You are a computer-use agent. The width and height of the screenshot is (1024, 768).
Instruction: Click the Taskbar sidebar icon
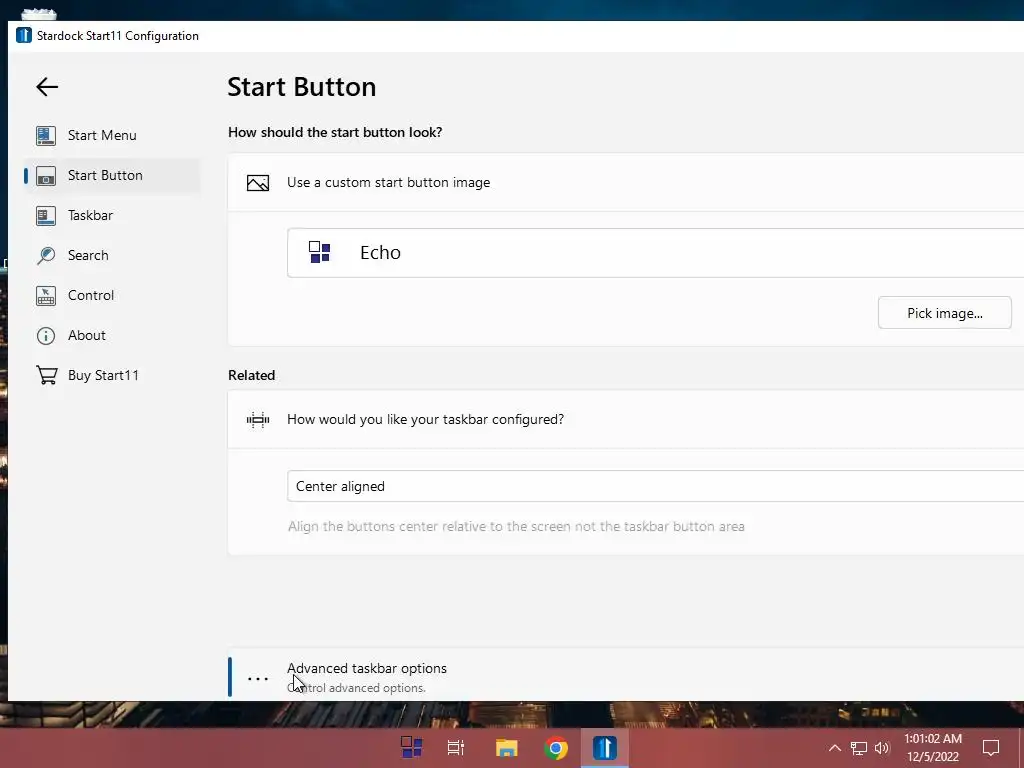coord(46,216)
